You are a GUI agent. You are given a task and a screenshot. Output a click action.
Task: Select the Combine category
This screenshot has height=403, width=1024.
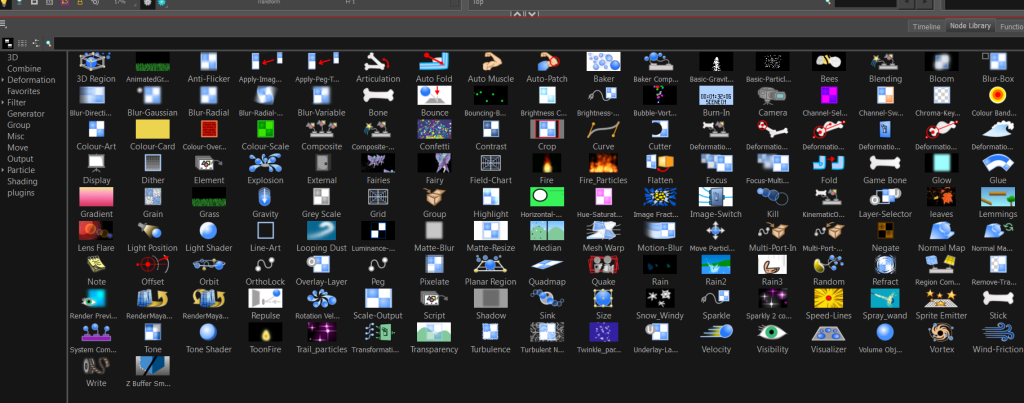[x=24, y=69]
